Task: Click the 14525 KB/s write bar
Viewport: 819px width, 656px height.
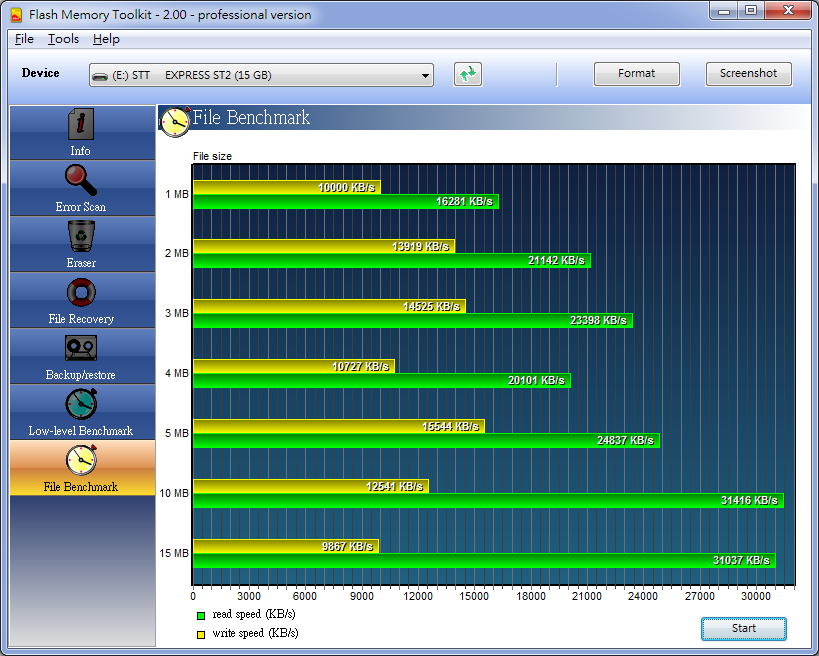Action: click(330, 307)
